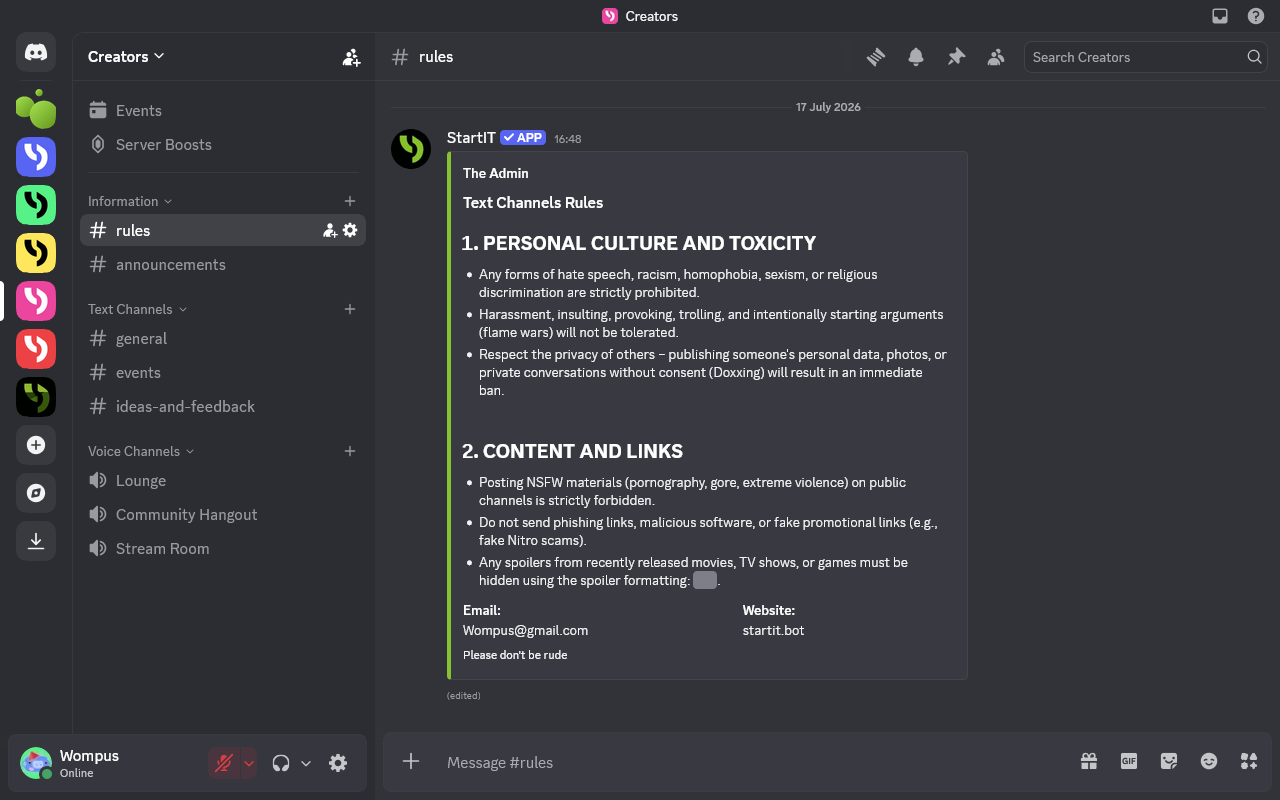Open the inbox icon in the title bar
This screenshot has height=800, width=1280.
pos(1220,16)
